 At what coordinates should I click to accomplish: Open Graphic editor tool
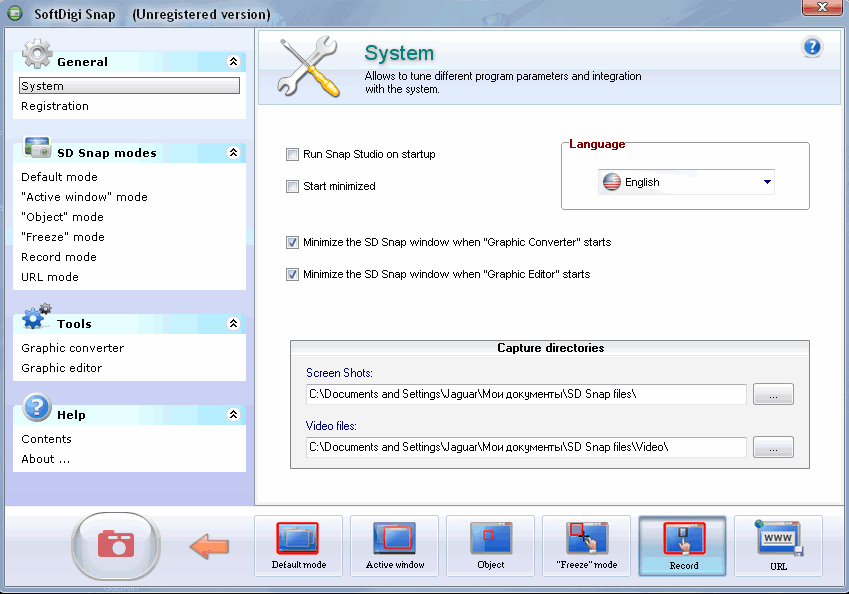click(62, 368)
